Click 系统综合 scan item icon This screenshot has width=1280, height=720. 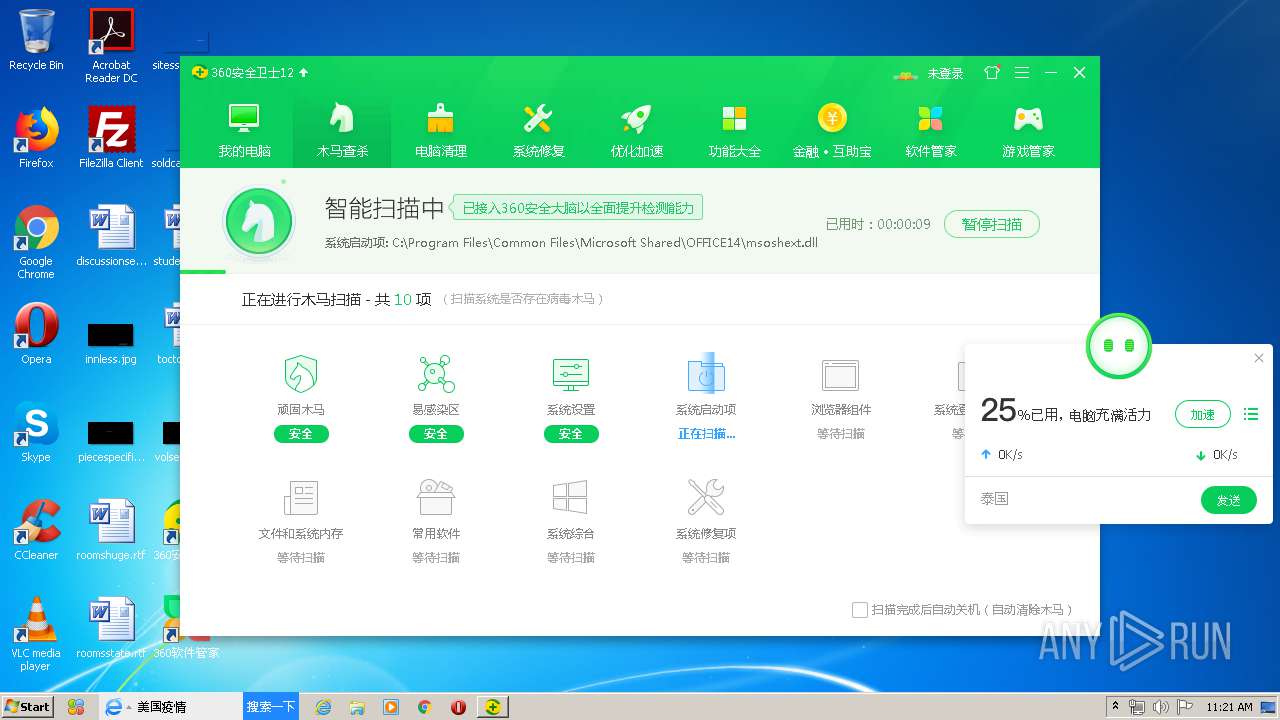click(x=571, y=497)
